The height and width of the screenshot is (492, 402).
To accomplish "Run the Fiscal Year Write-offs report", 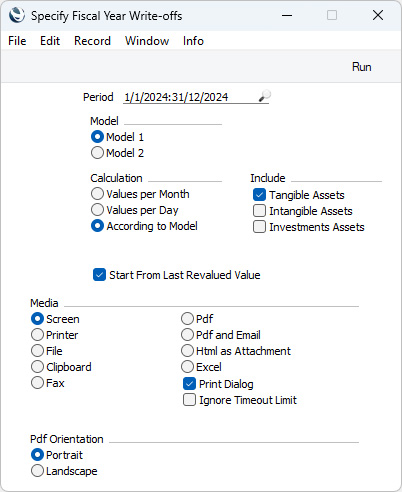I will pyautogui.click(x=361, y=67).
